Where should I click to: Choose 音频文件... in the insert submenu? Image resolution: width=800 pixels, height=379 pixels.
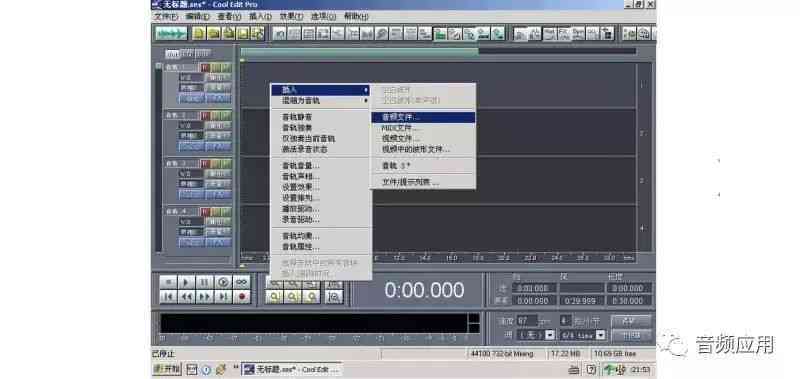[423, 117]
